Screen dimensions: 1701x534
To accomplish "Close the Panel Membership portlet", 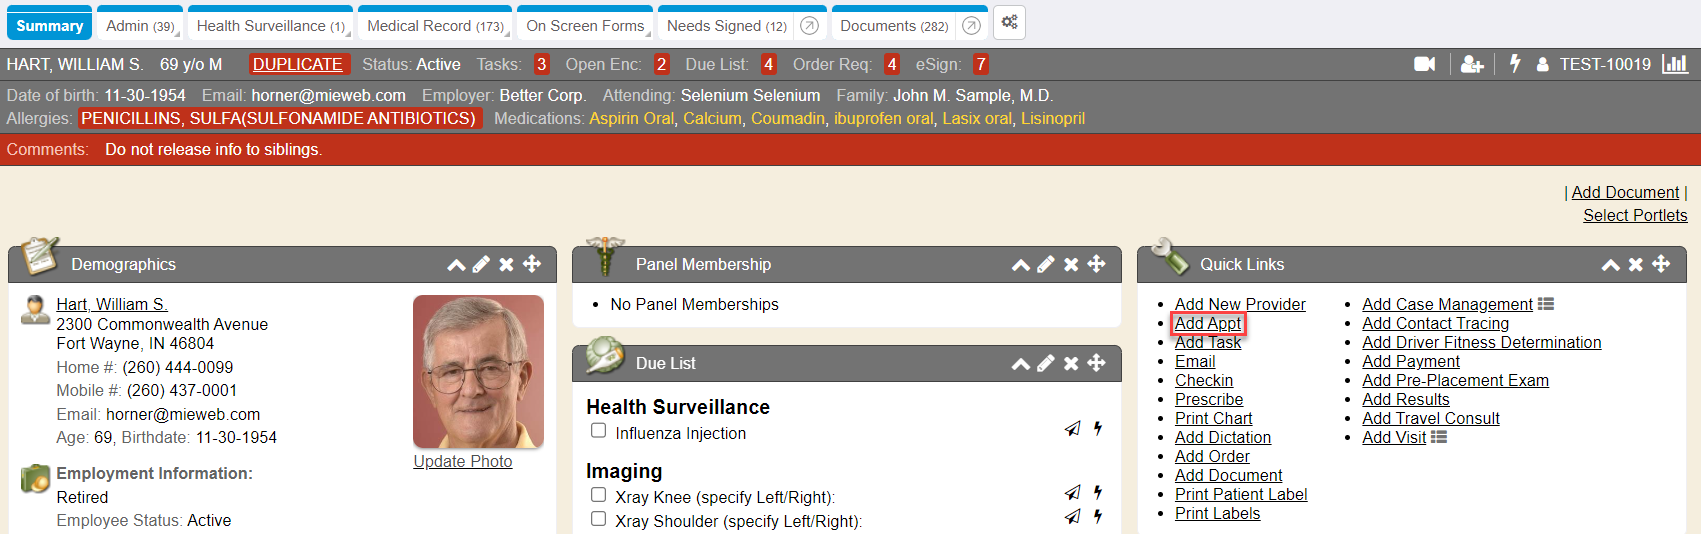I will [1071, 264].
